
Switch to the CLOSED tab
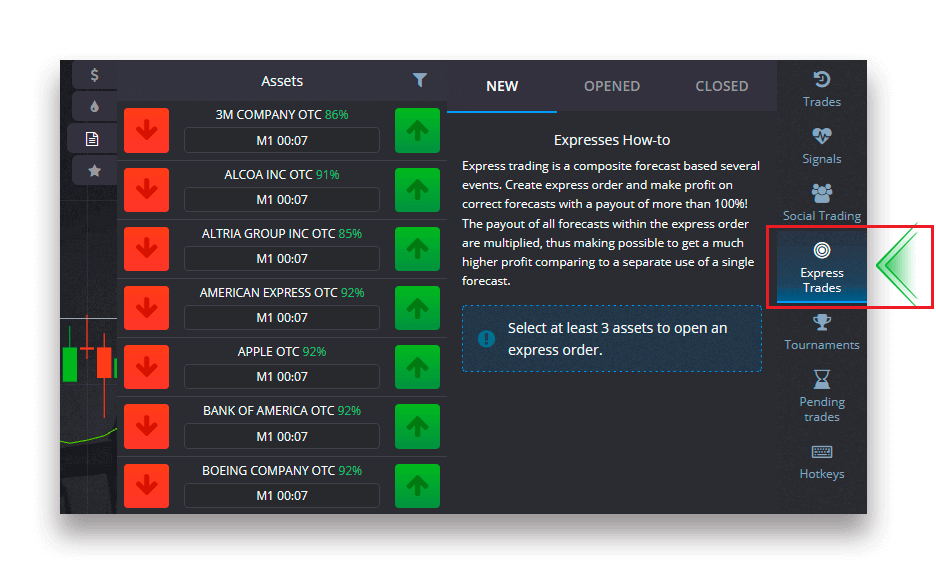point(721,86)
